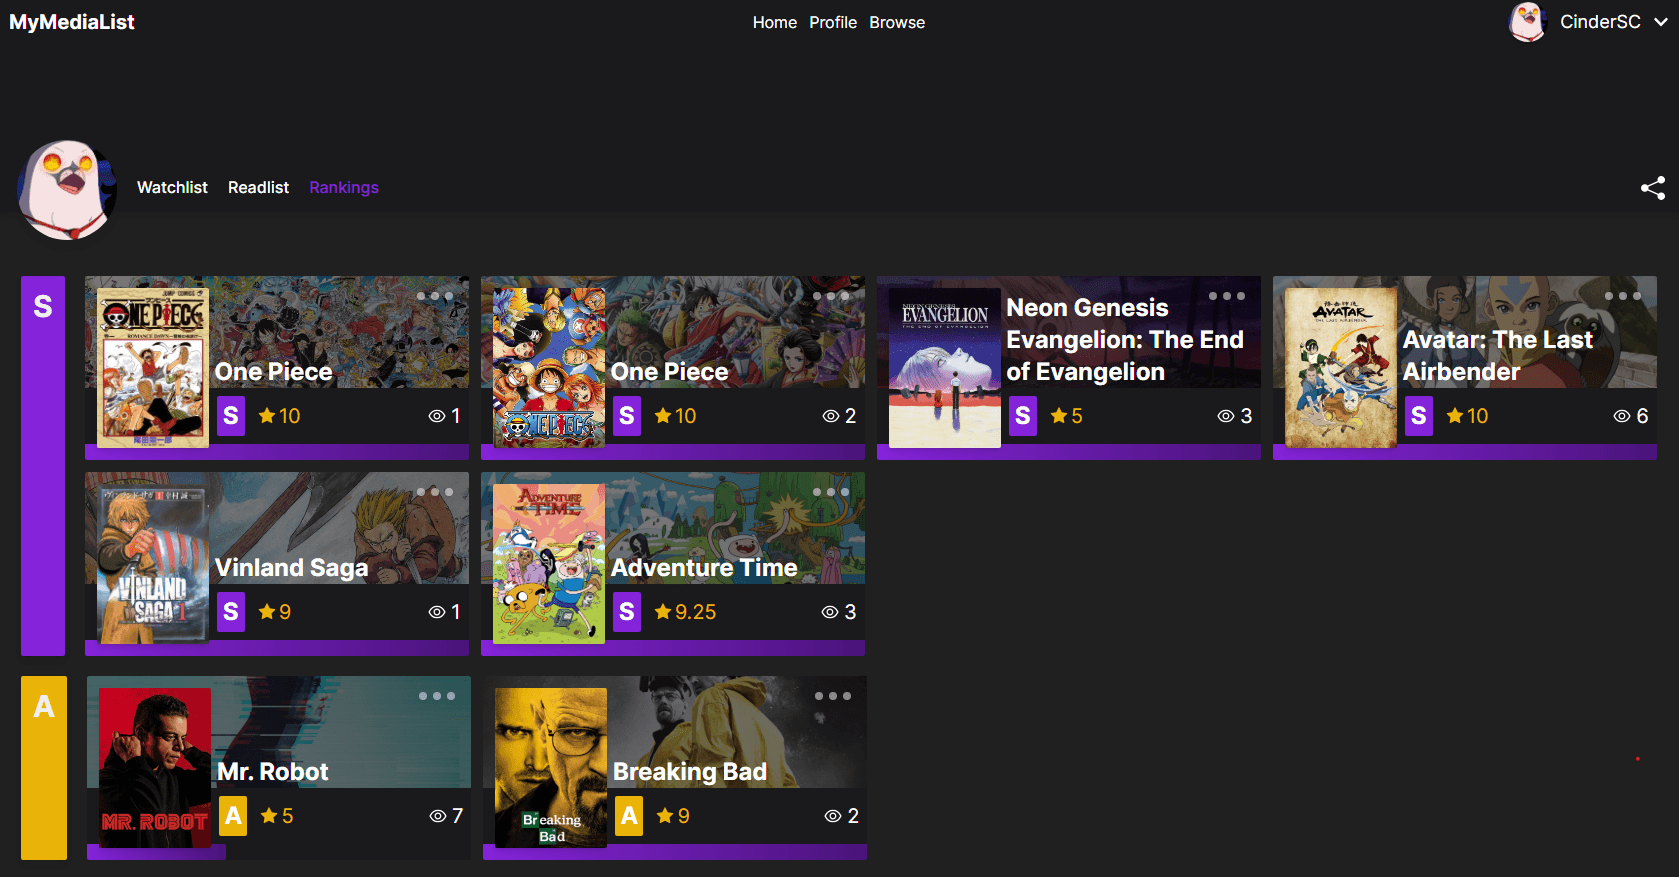
Task: Open the three-dot menu on Avatar: The Last Airbender
Action: coord(1623,296)
